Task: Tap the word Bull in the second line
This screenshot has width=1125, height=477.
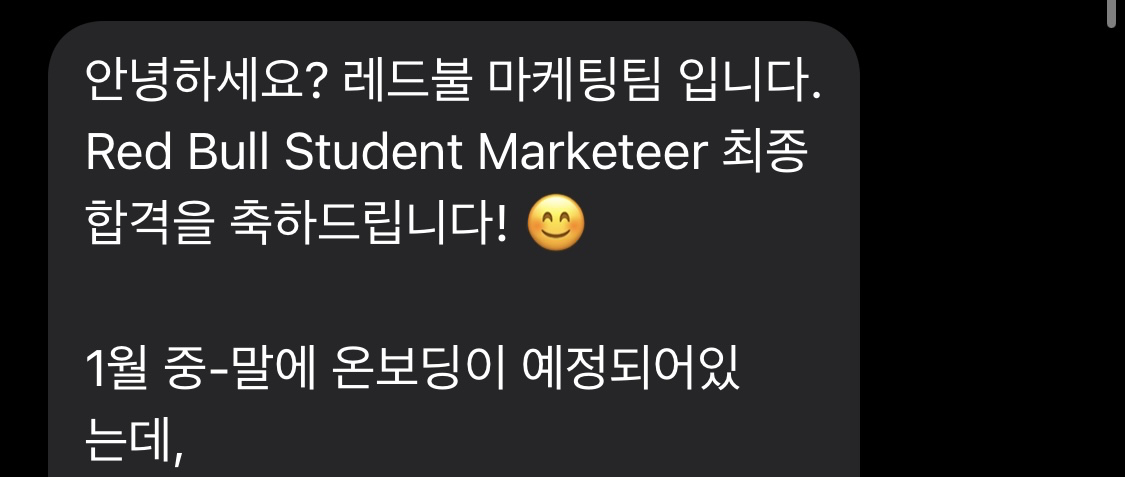Action: pyautogui.click(x=227, y=152)
